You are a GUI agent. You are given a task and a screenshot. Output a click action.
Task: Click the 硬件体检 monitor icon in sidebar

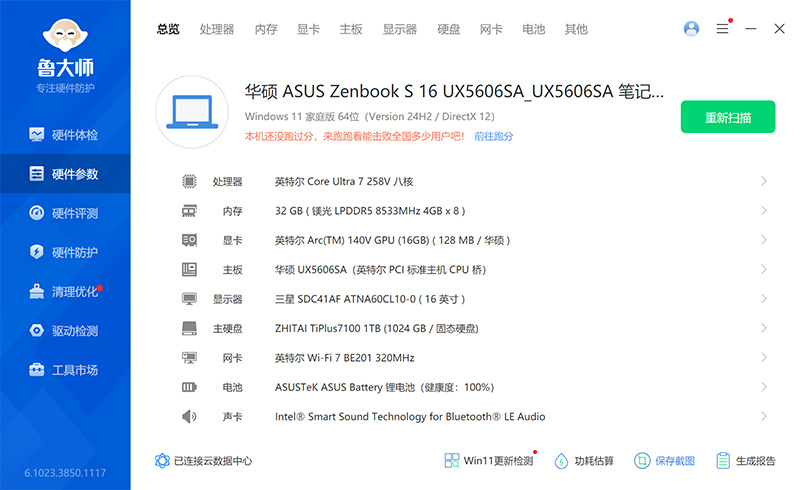(x=36, y=135)
